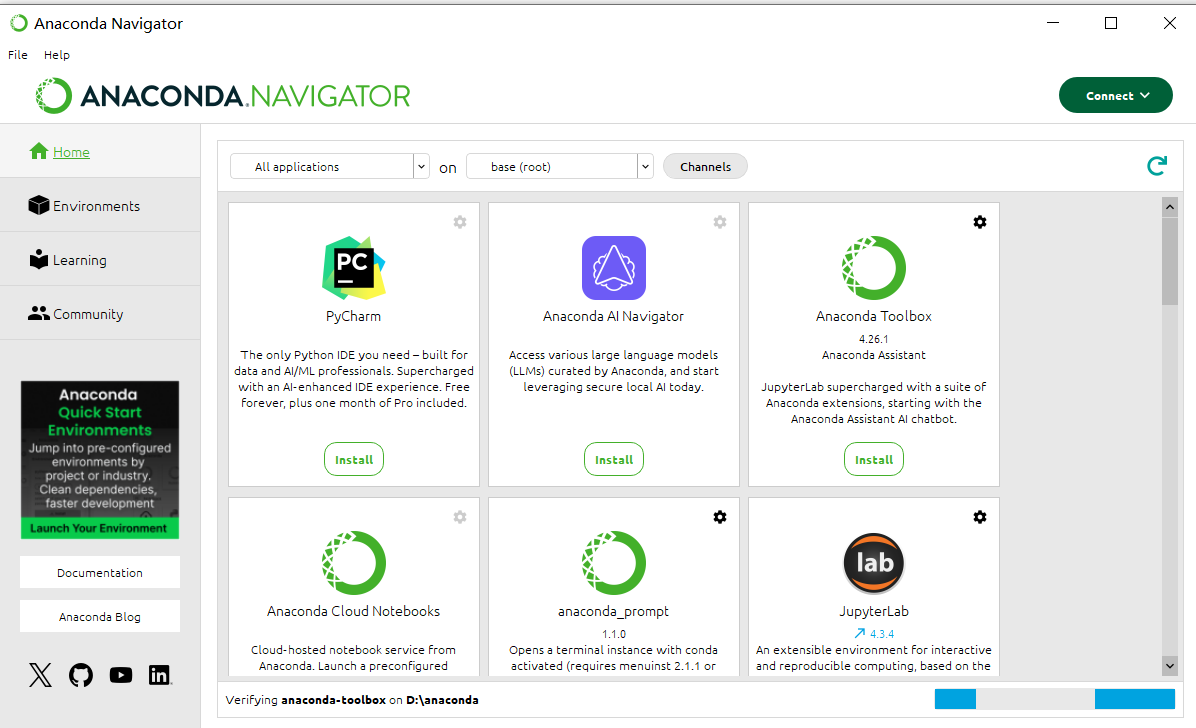Click the 'JupyterLab' card title
Viewport: 1196px width, 728px height.
click(874, 611)
